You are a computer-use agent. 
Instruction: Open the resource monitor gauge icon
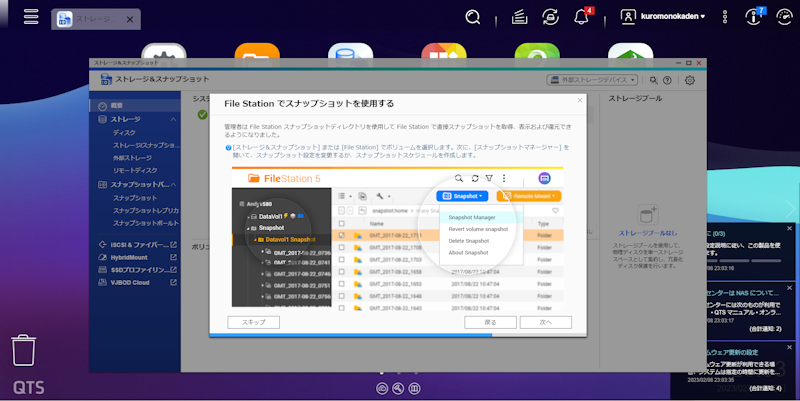tap(784, 17)
